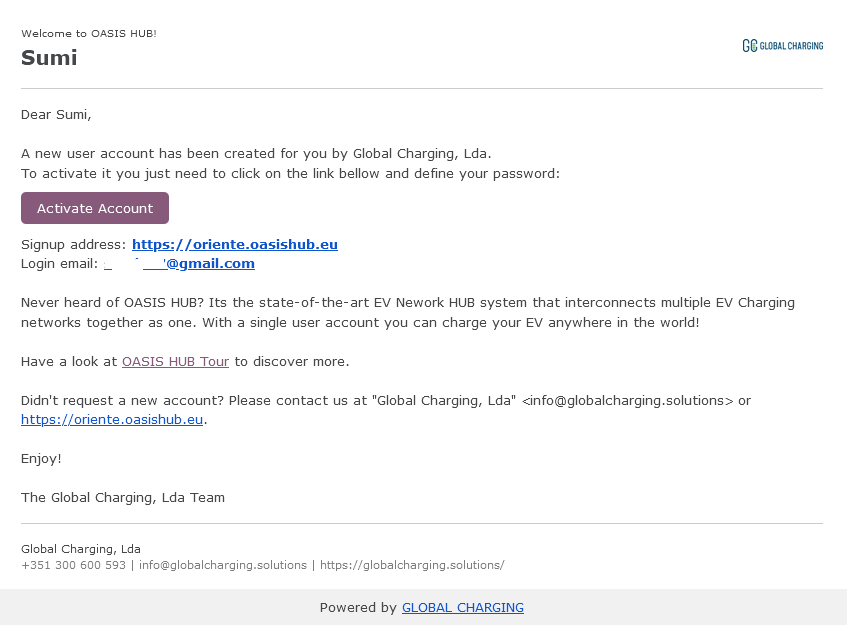Click the Welcome to OASIS HUB! header text
The height and width of the screenshot is (636, 857).
coord(89,33)
